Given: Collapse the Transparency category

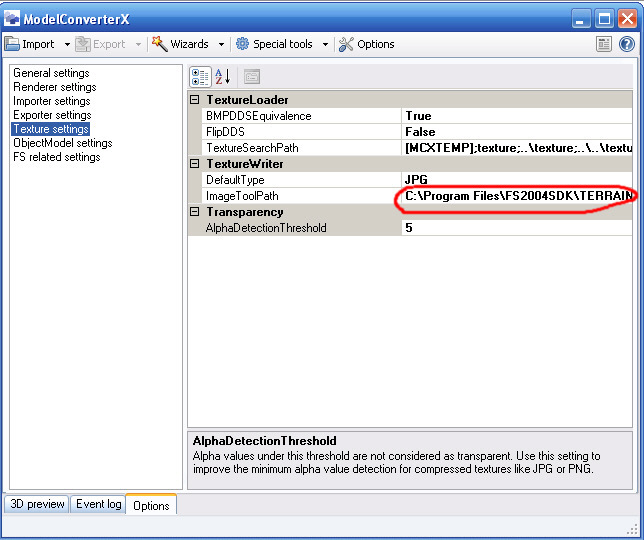Looking at the screenshot, I should coord(195,212).
